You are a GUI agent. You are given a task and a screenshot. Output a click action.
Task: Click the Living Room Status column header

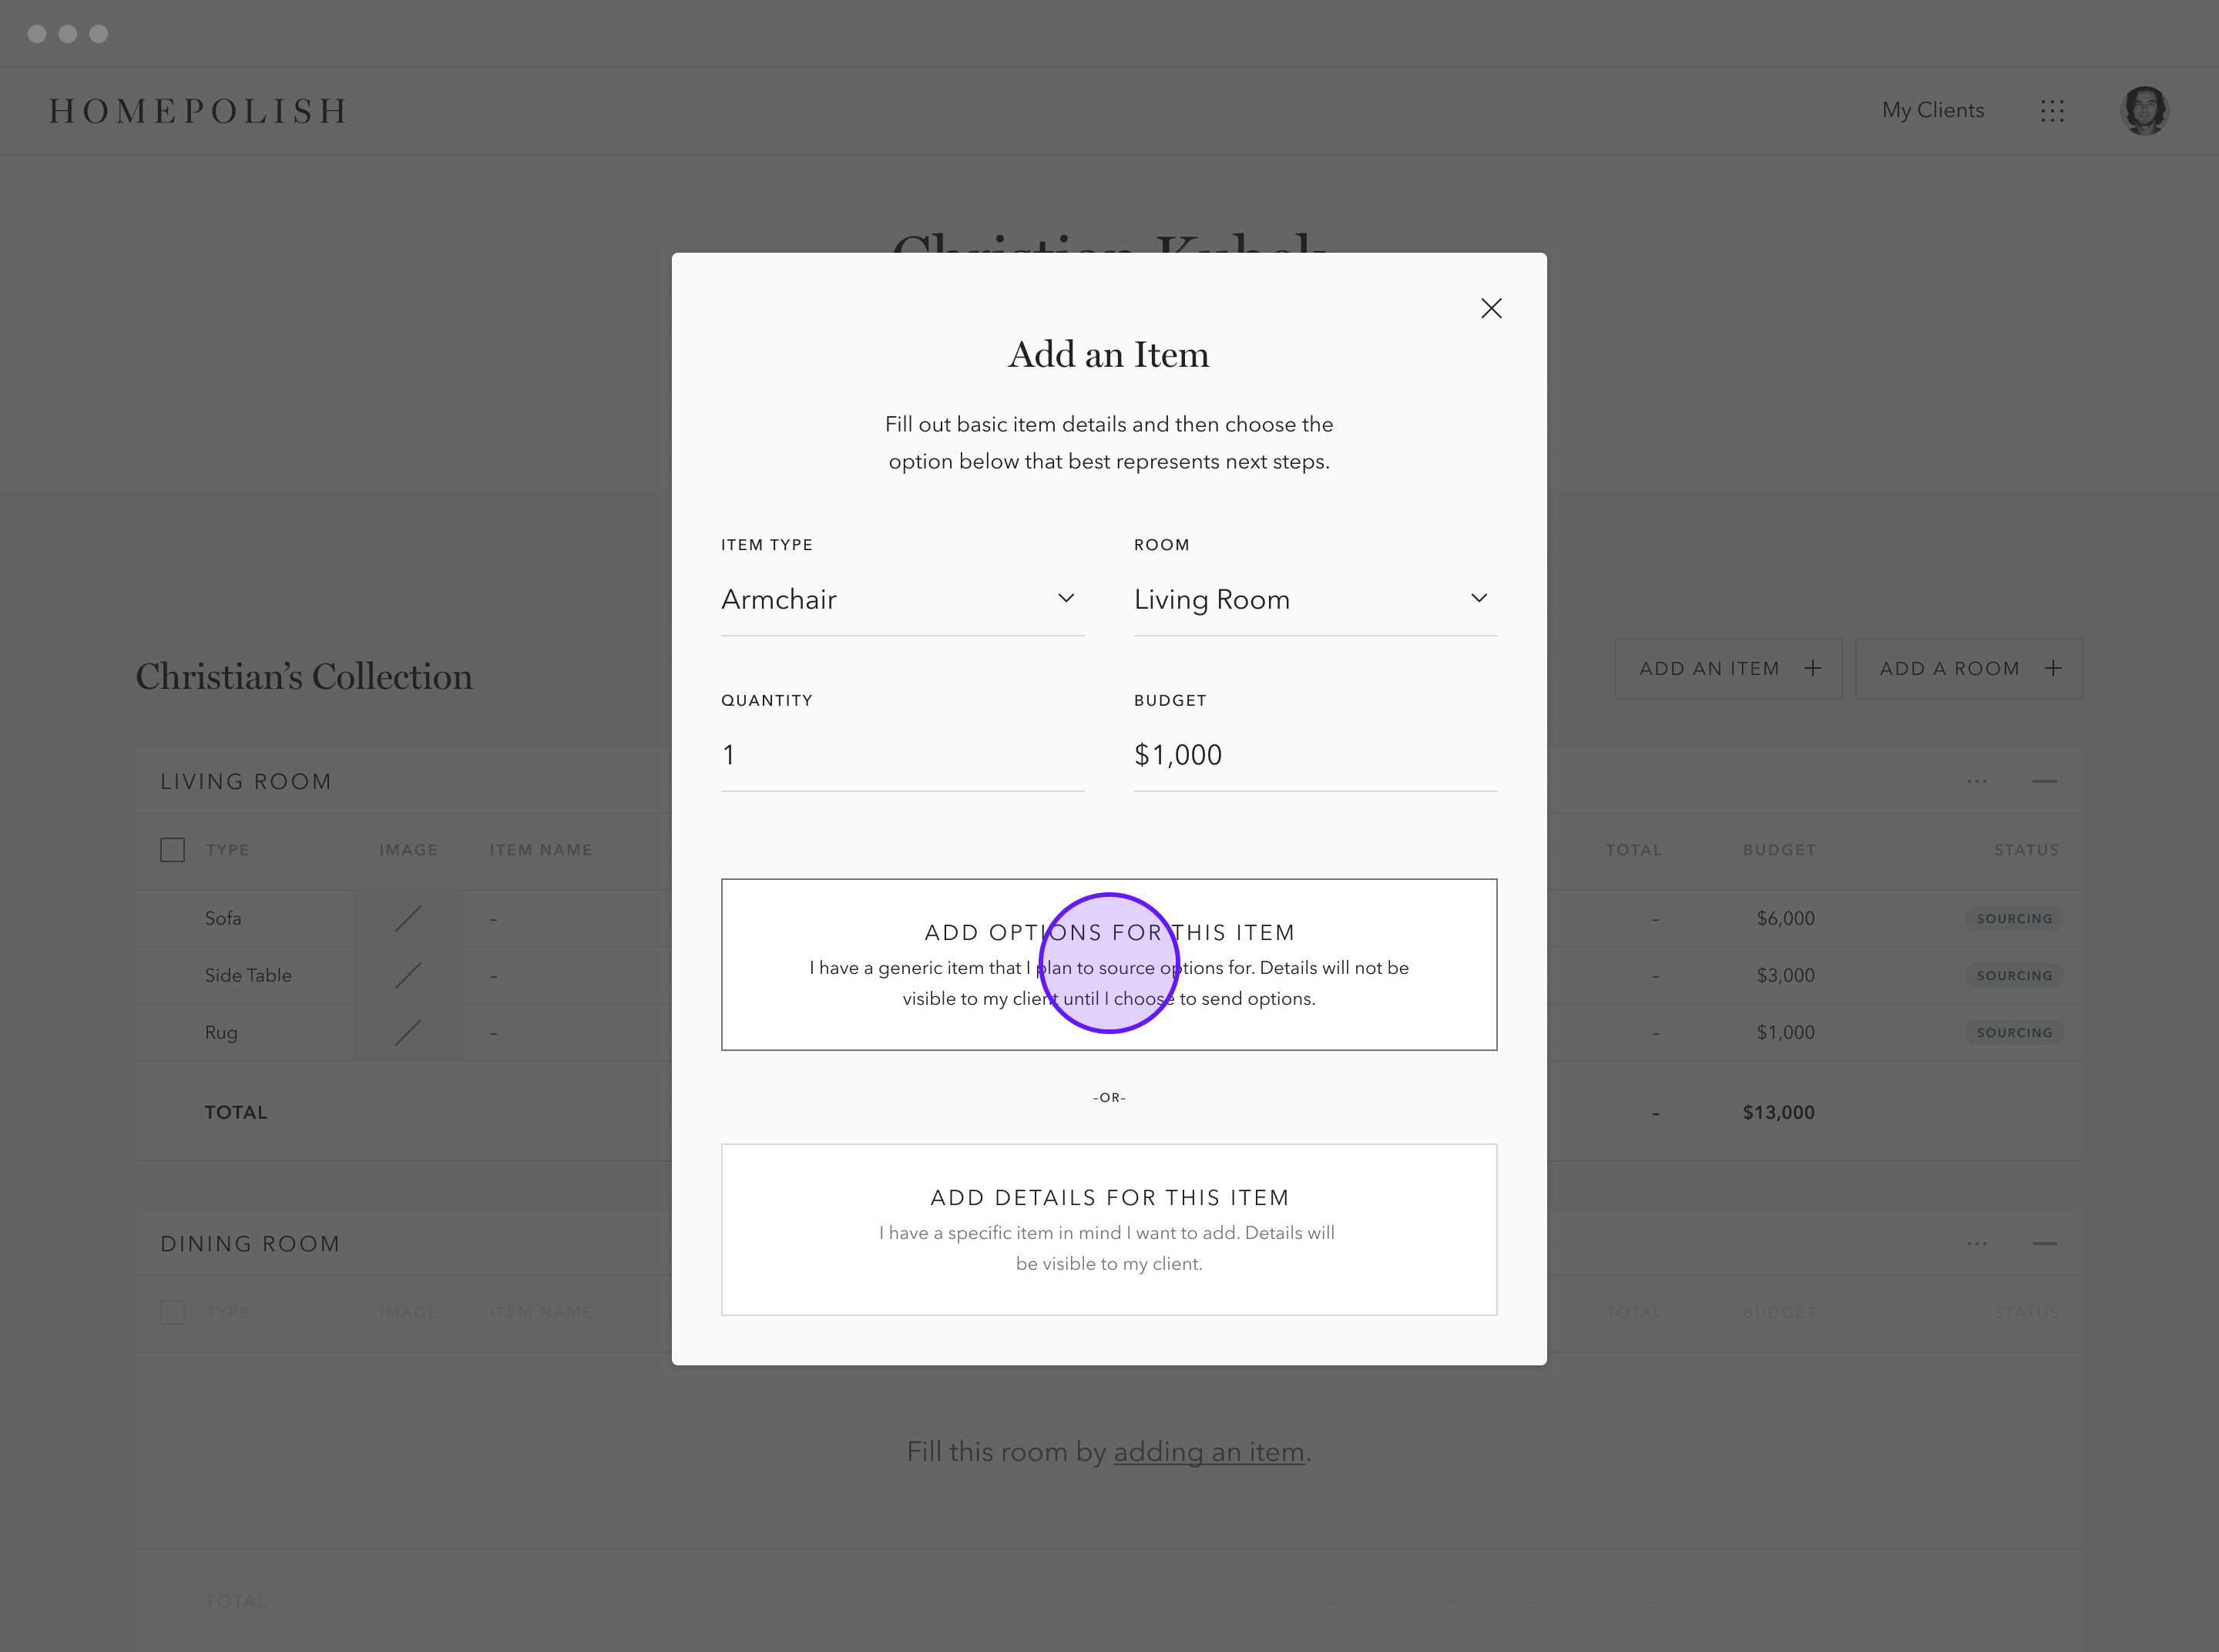pyautogui.click(x=2026, y=850)
